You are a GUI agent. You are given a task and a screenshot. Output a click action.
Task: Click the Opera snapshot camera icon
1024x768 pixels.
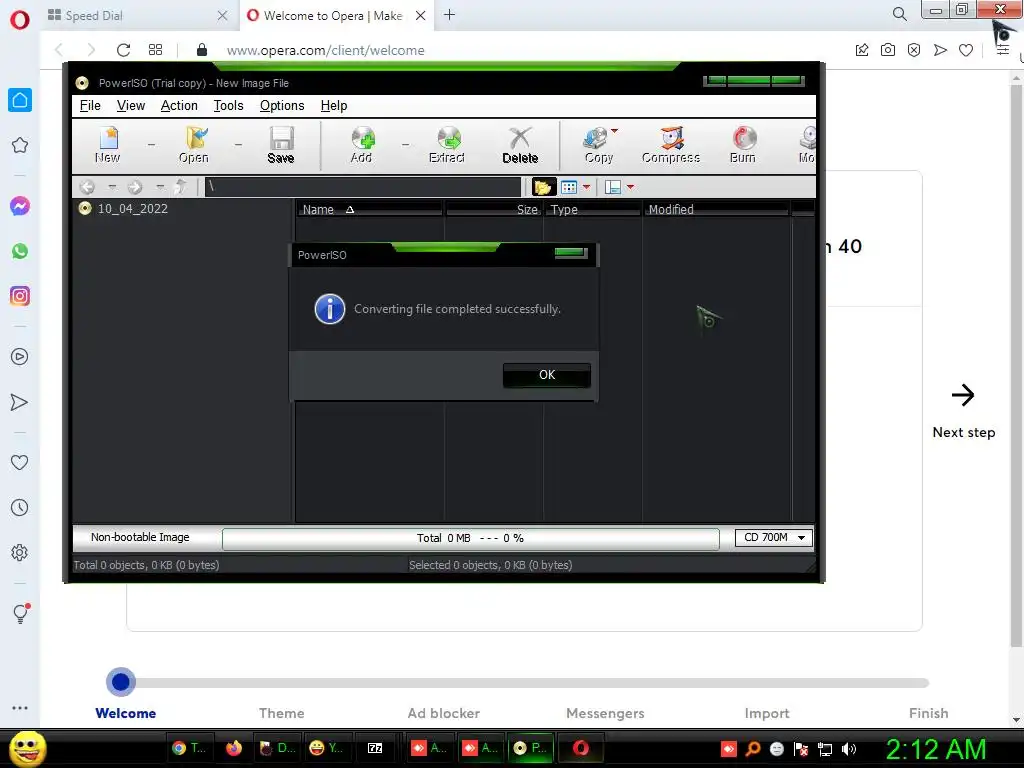tap(888, 50)
